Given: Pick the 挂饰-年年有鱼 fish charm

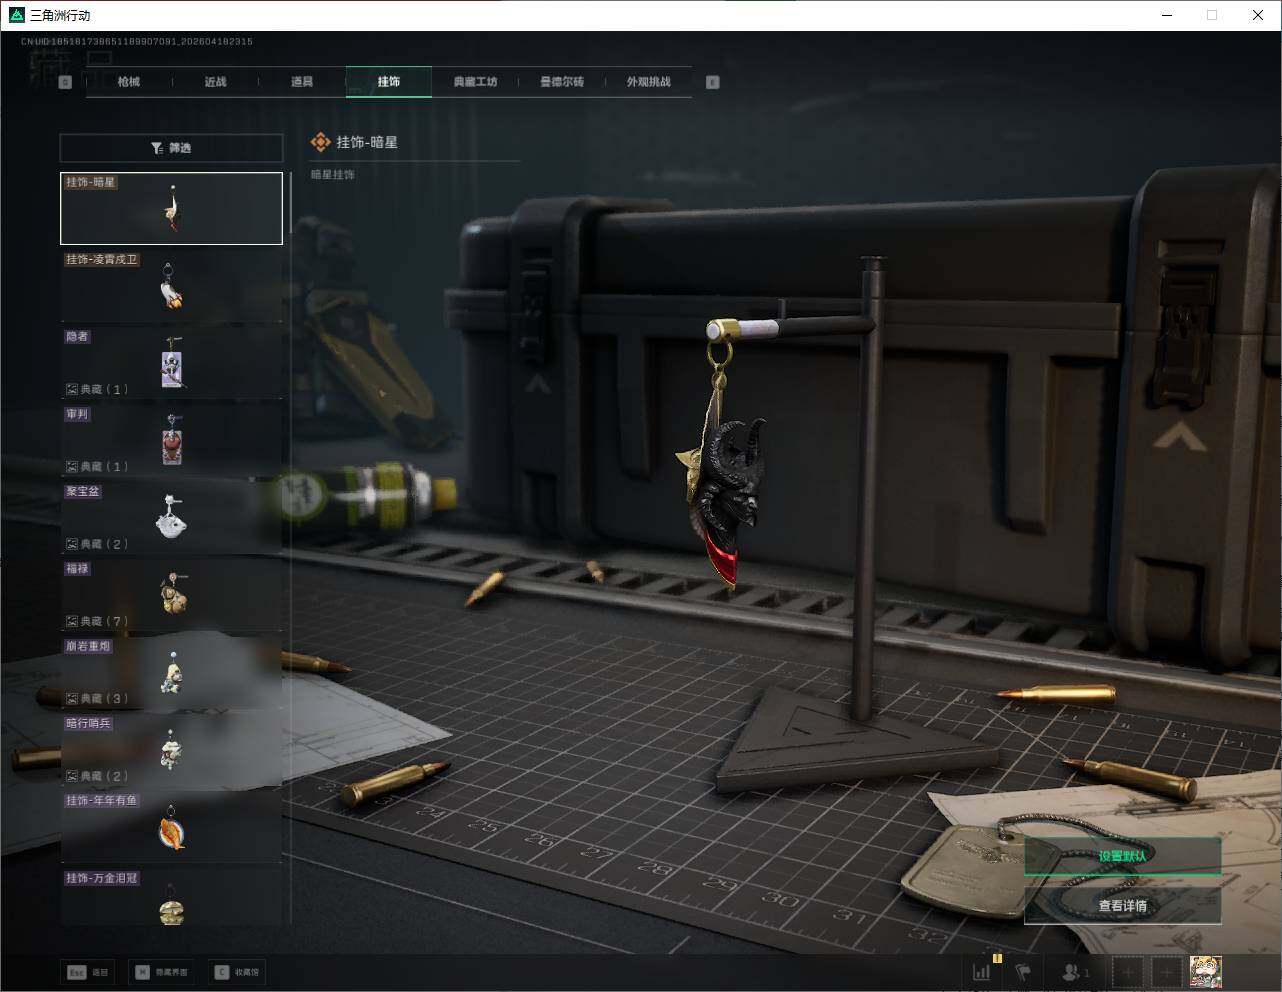Looking at the screenshot, I should [x=171, y=827].
